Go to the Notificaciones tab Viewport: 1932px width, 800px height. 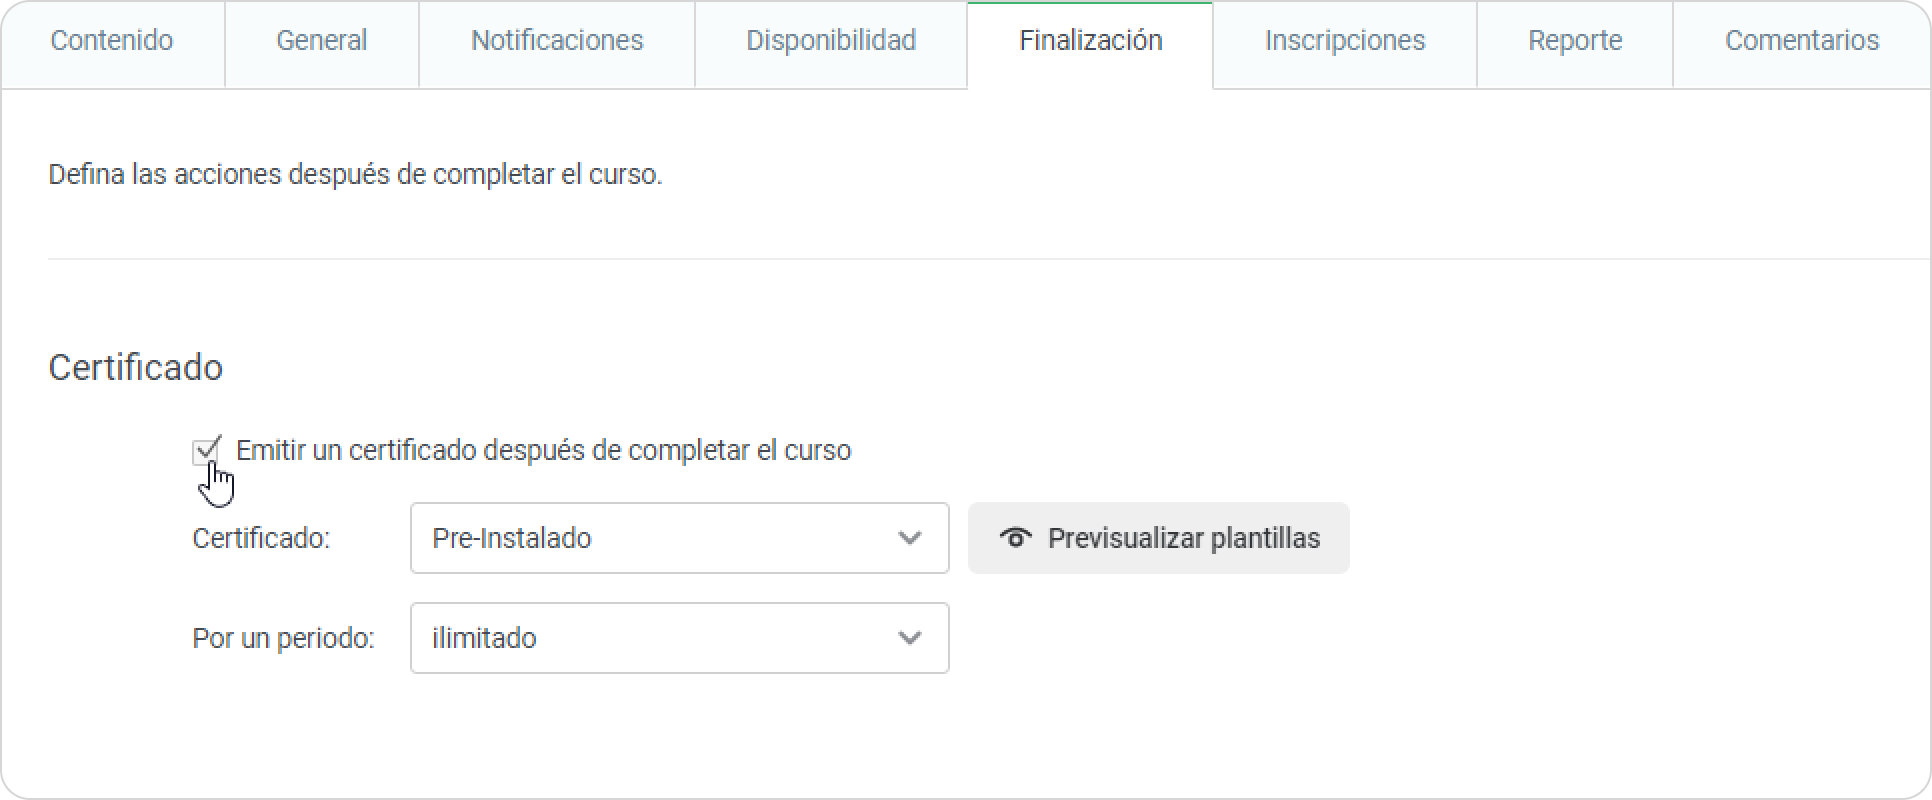[557, 41]
